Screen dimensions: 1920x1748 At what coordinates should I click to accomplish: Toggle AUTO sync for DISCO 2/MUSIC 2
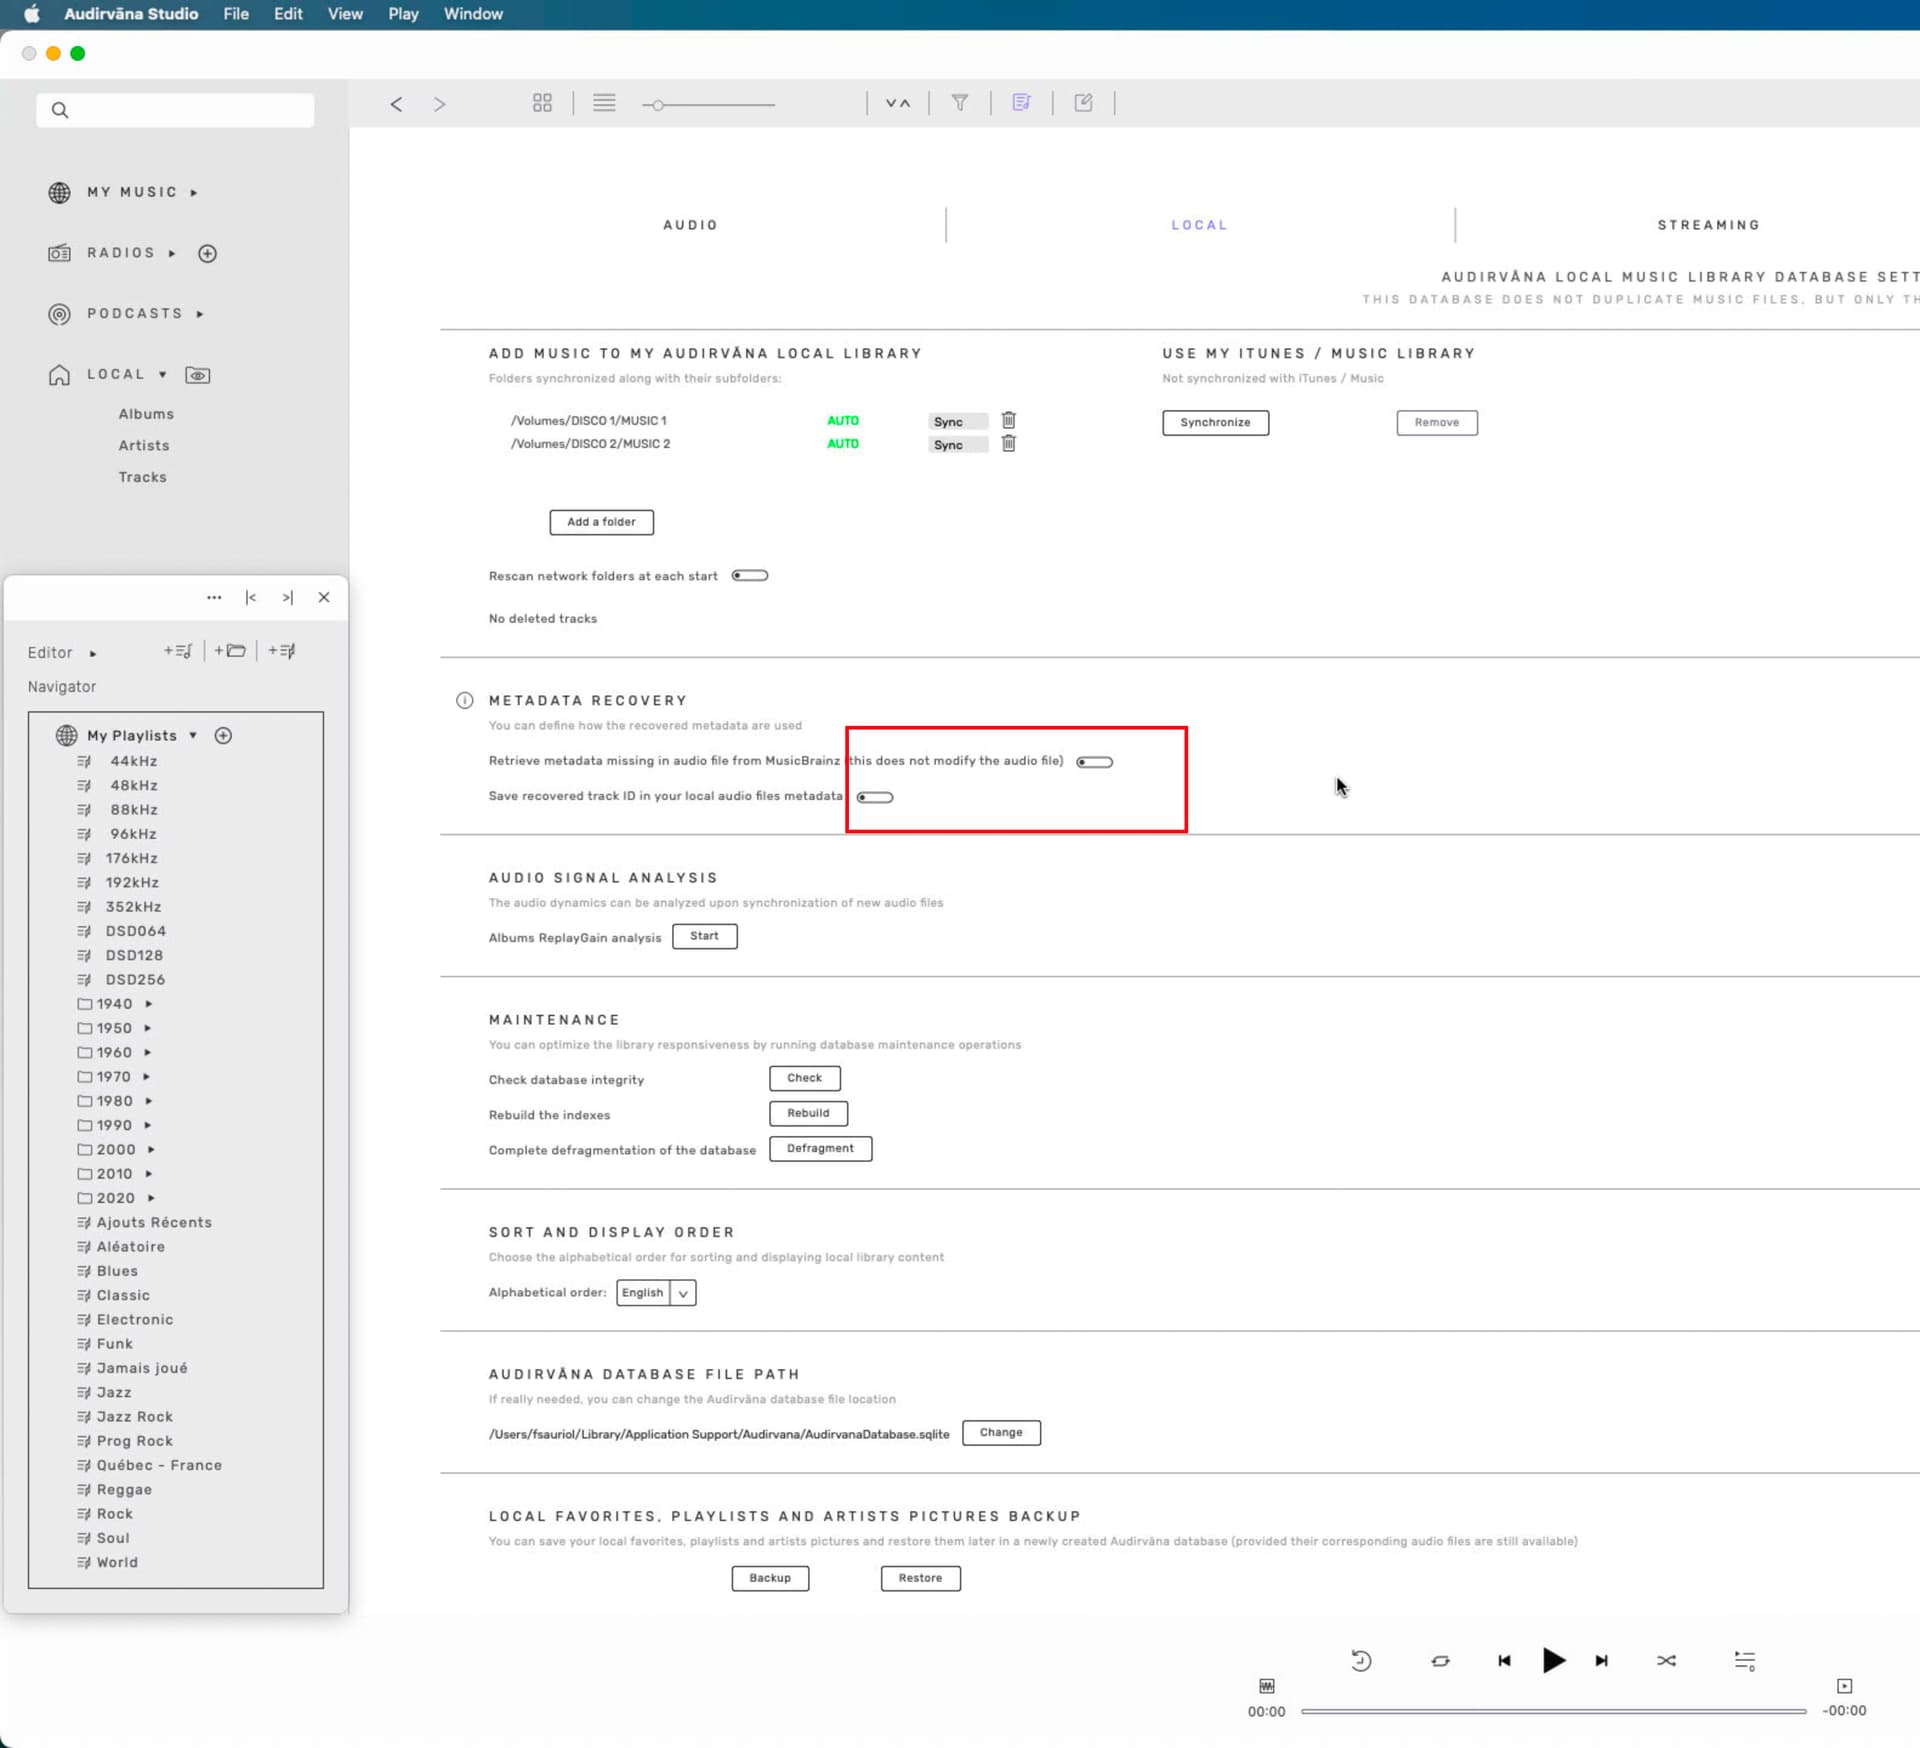point(843,444)
